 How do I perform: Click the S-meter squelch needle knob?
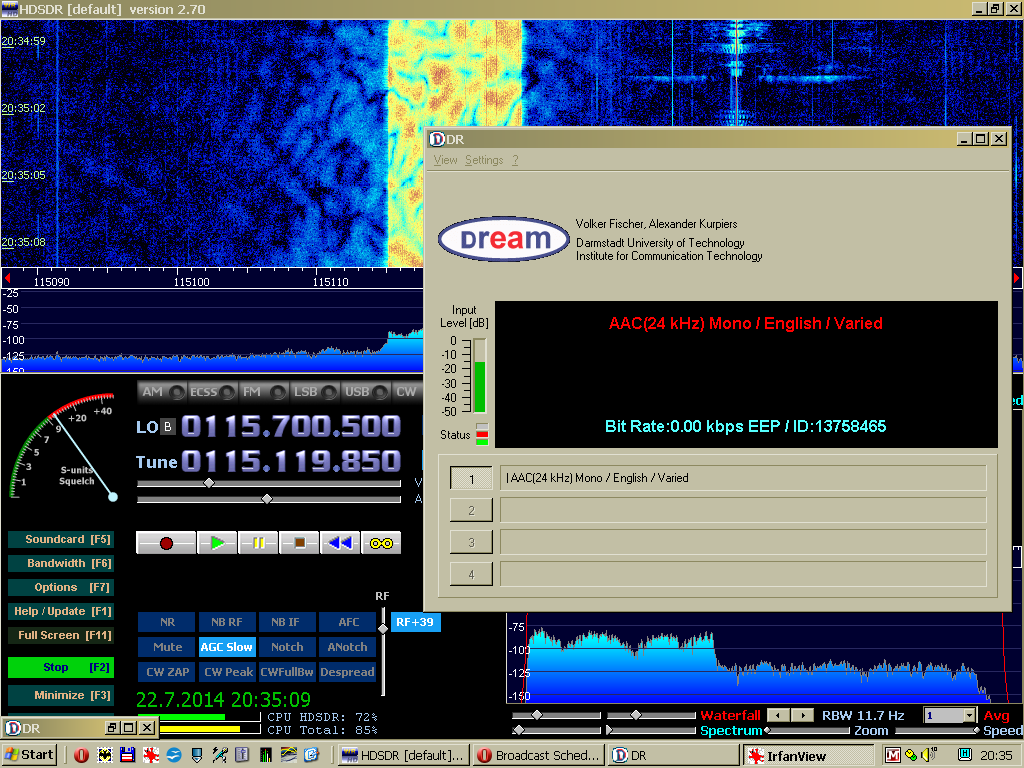113,497
